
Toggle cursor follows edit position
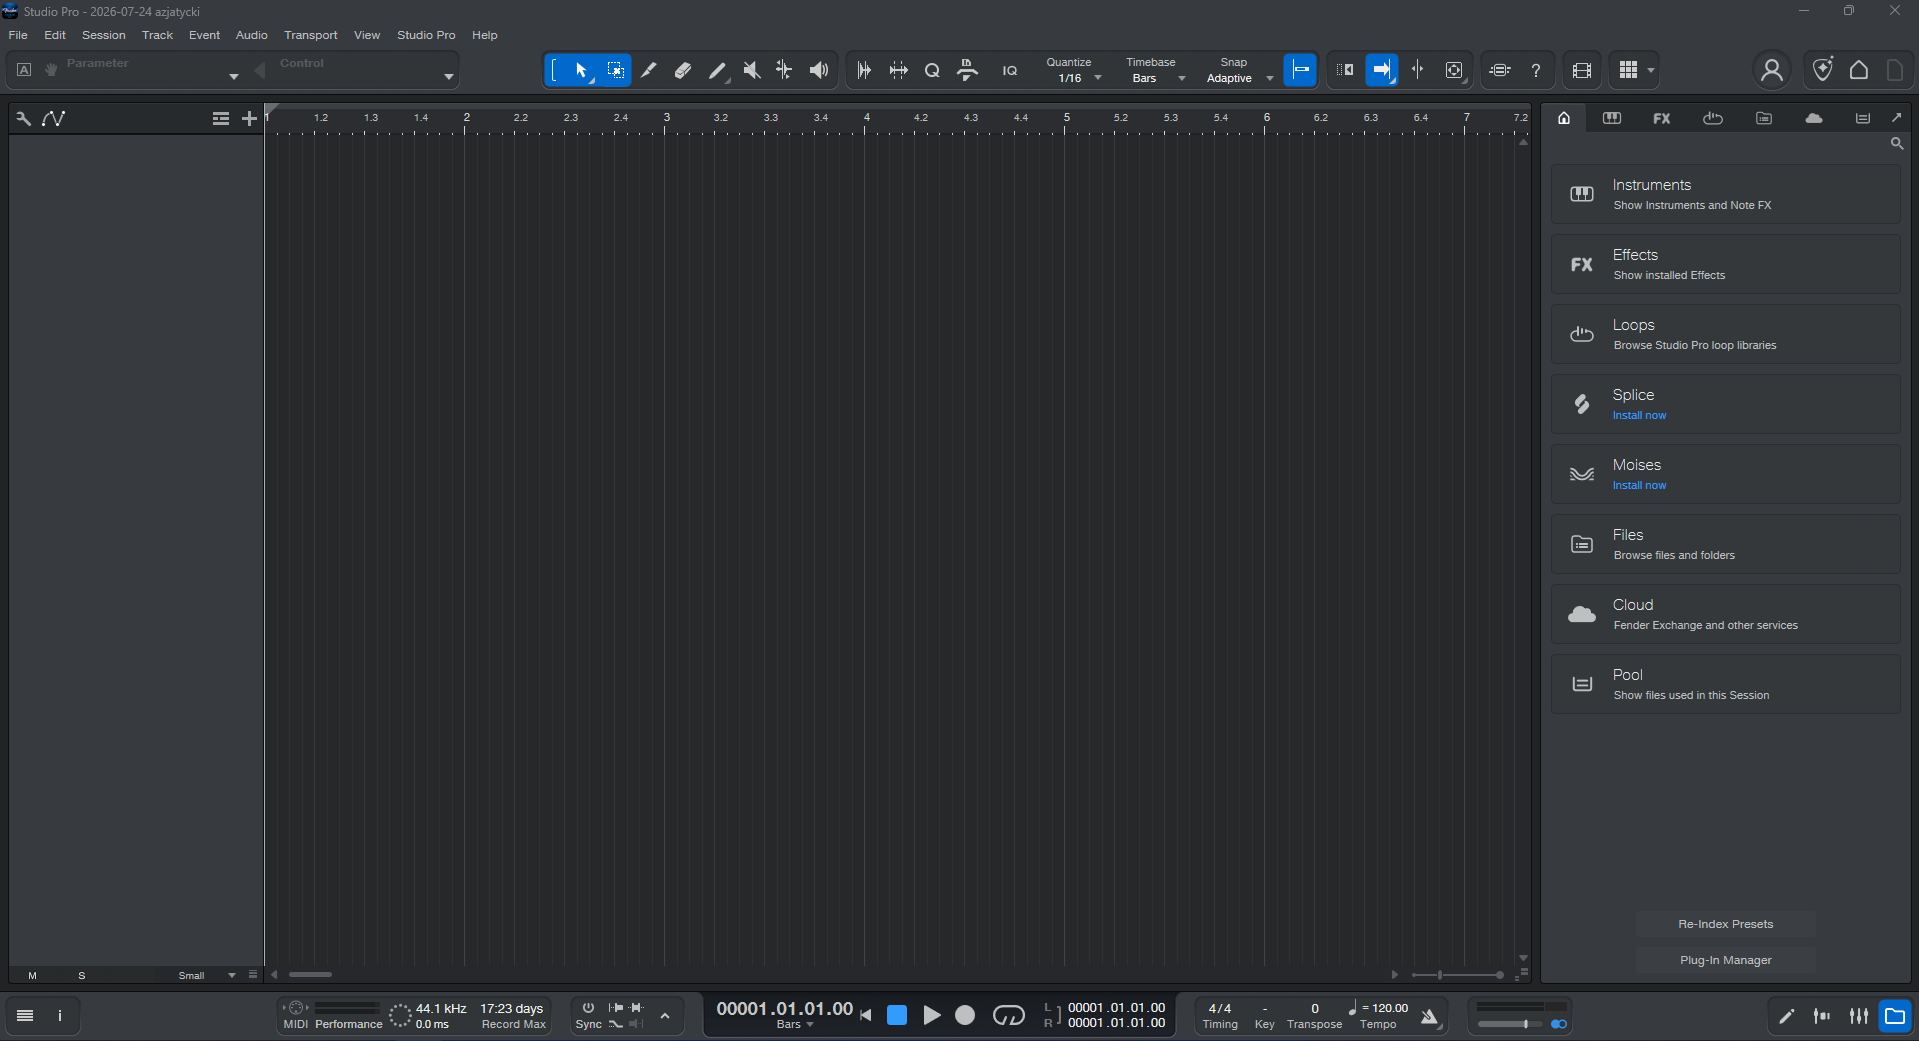tap(1418, 70)
